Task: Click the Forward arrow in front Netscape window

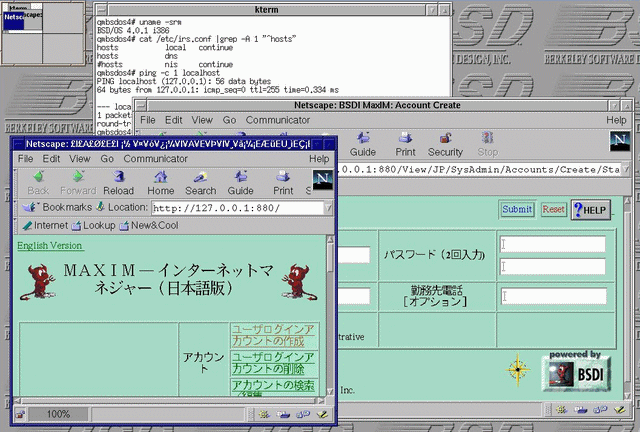Action: [x=78, y=182]
